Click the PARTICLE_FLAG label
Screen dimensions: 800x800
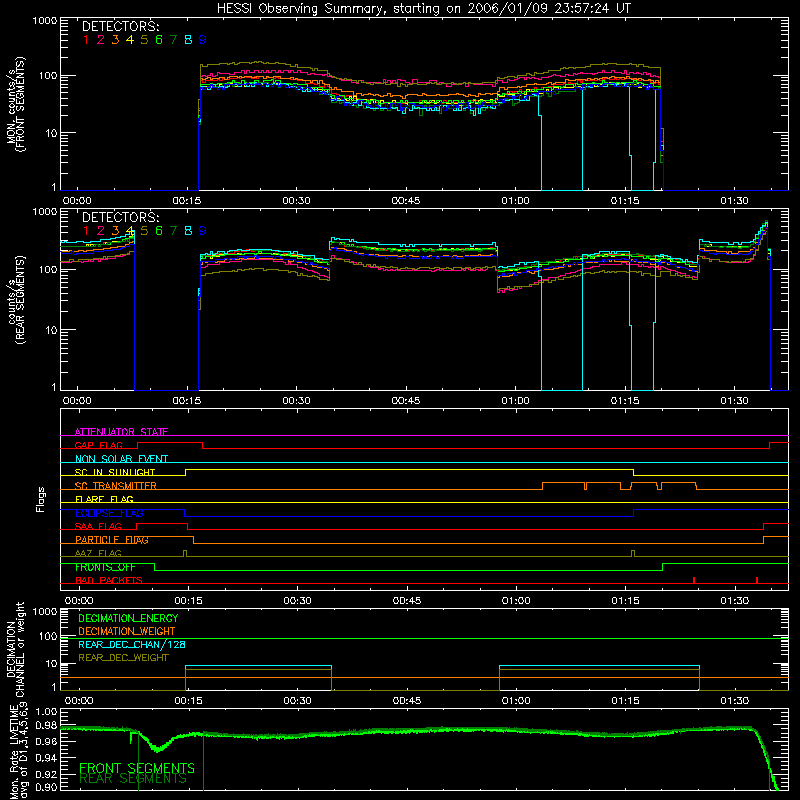pyautogui.click(x=112, y=540)
